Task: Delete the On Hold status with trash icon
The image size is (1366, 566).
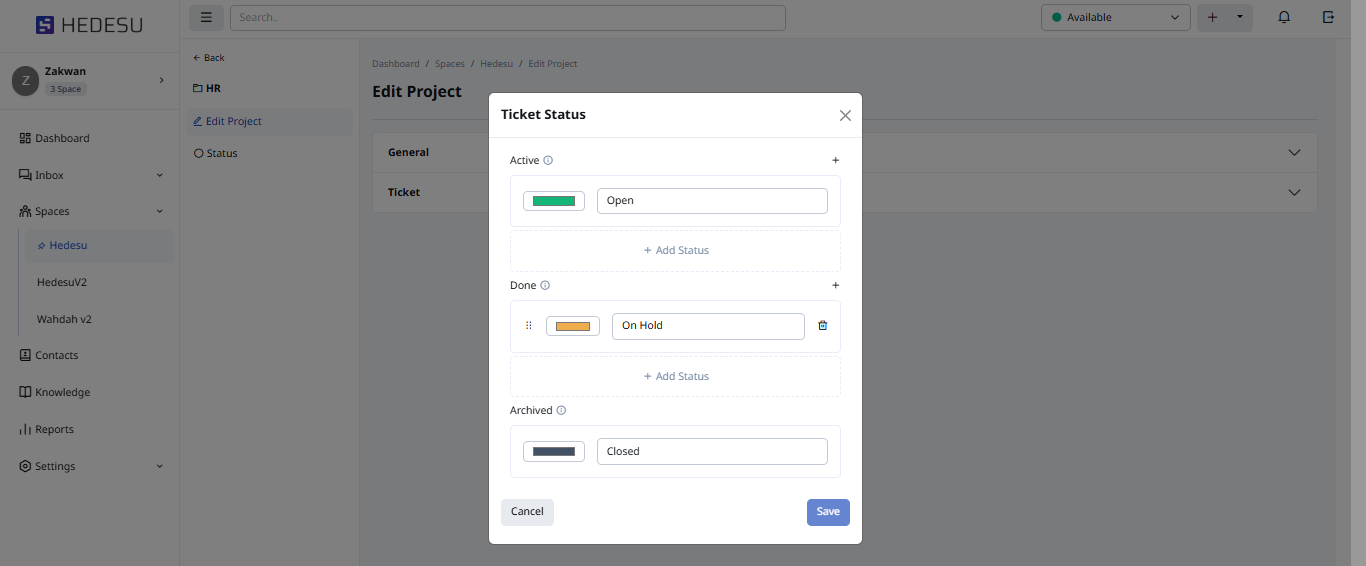Action: (823, 325)
